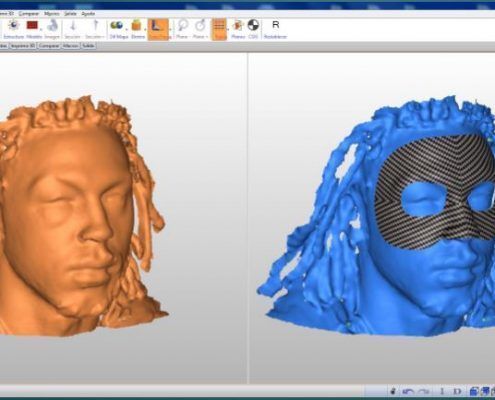Switch to the Macros tab below toolbar
The width and height of the screenshot is (495, 400).
click(x=71, y=46)
